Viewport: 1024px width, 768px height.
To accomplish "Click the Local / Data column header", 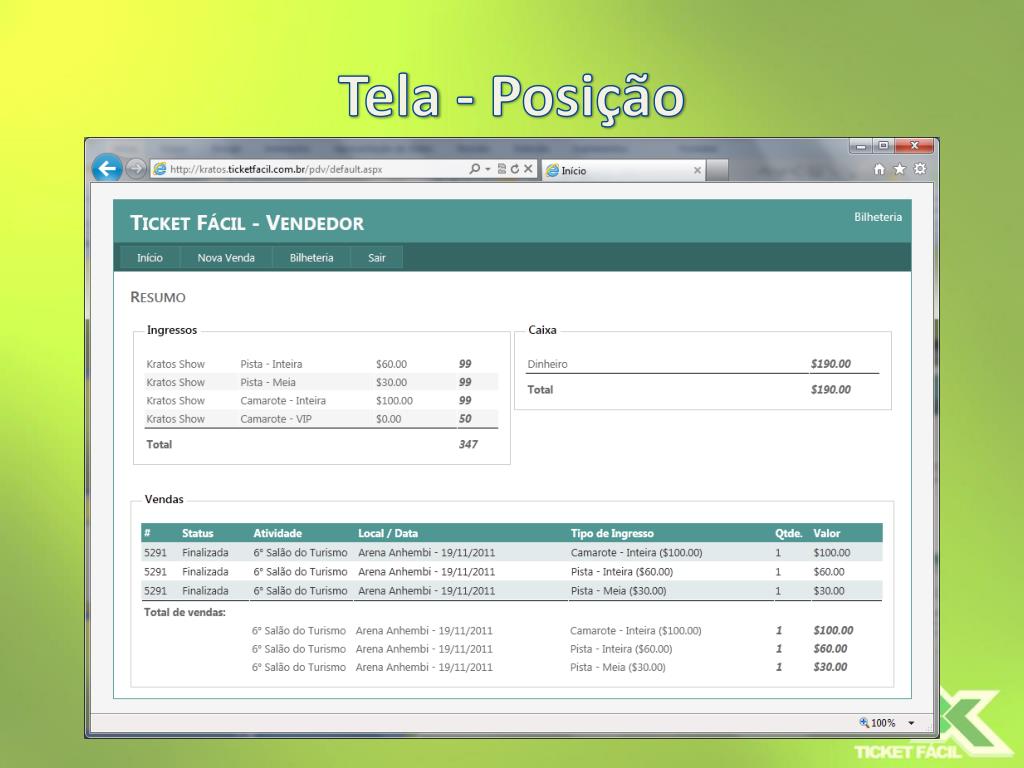I will 388,533.
